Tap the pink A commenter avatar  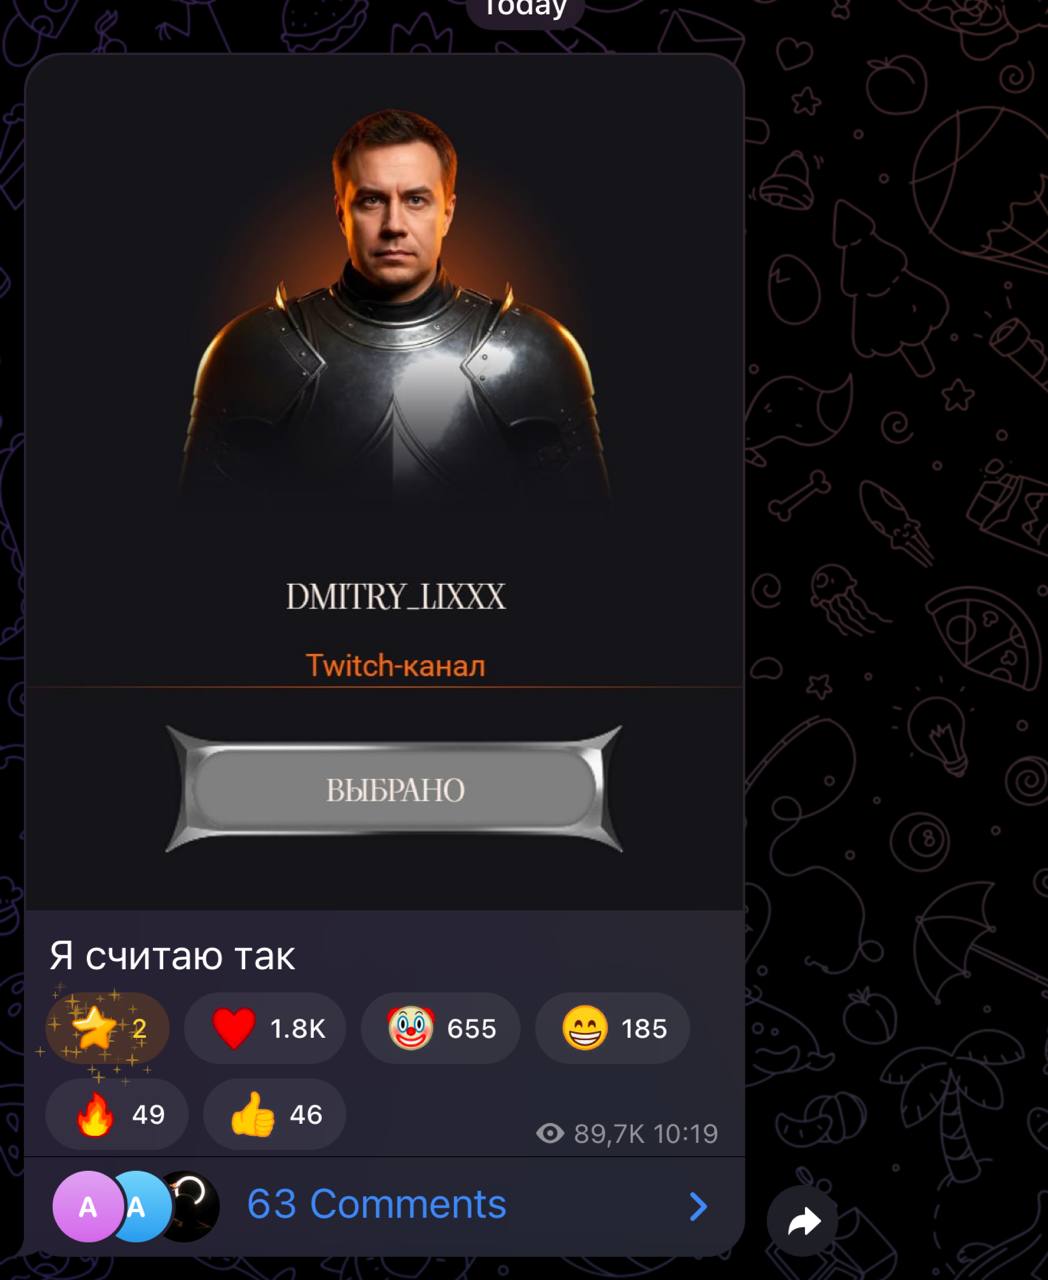(x=87, y=1206)
